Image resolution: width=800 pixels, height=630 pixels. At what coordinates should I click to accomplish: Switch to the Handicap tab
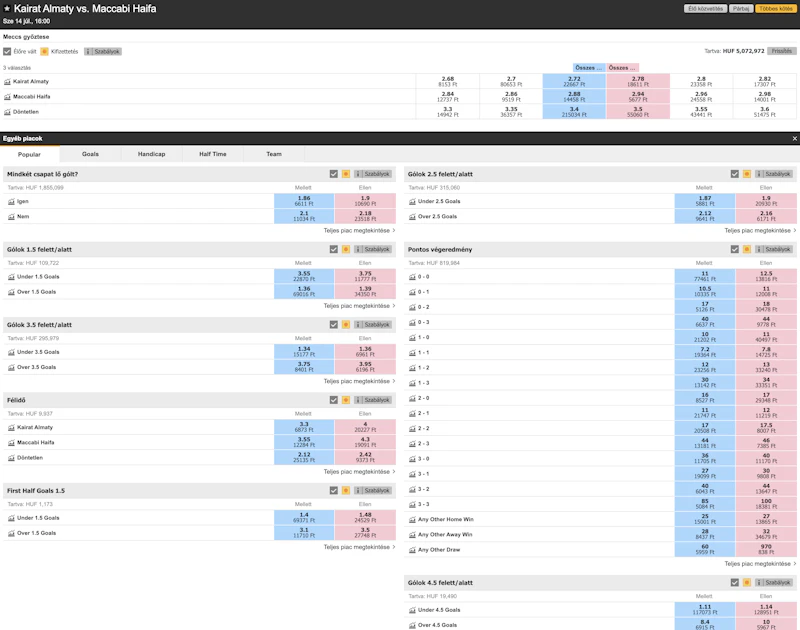152,154
